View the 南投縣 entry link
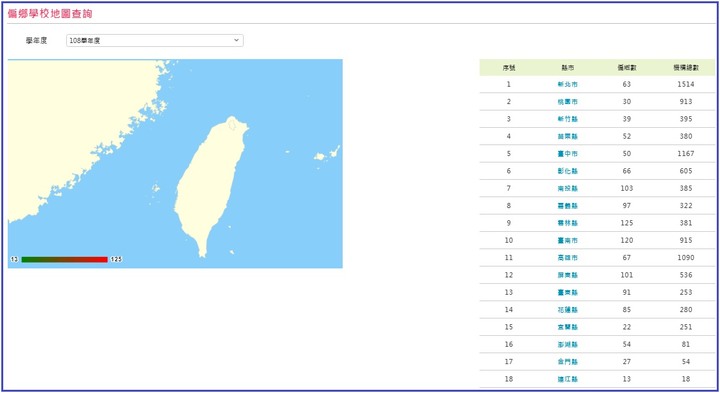This screenshot has width=720, height=393. (568, 188)
